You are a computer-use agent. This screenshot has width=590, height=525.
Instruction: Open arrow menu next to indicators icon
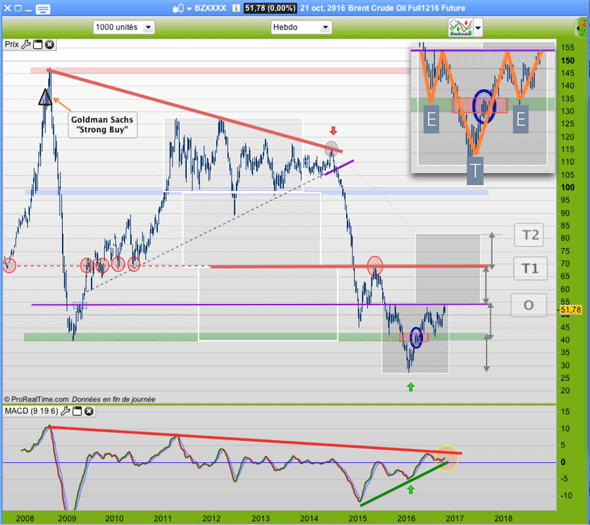click(x=478, y=27)
